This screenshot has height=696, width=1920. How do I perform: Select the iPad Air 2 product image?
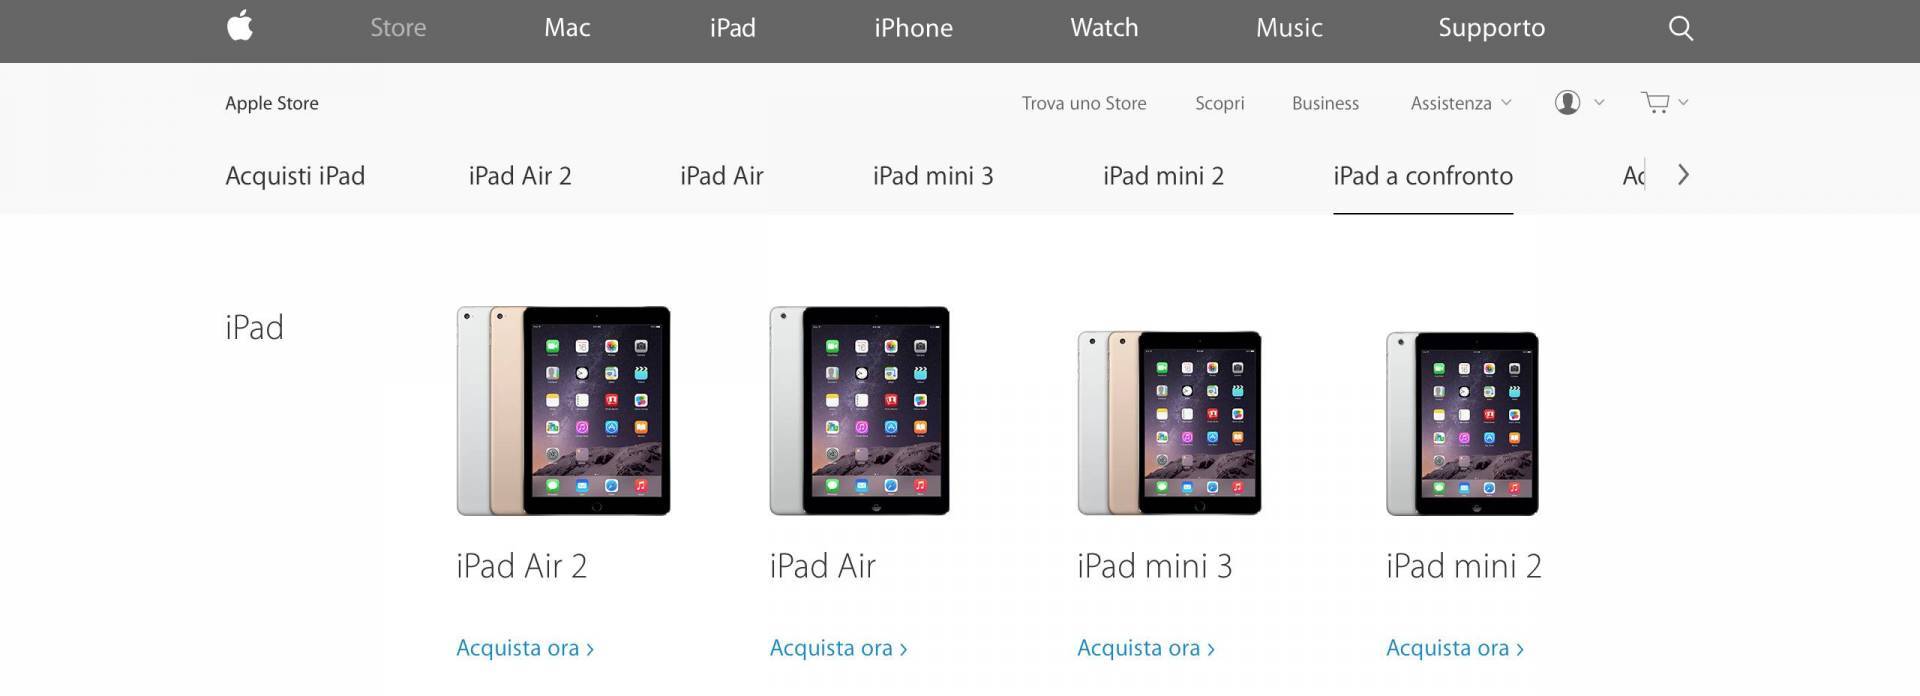pyautogui.click(x=563, y=411)
